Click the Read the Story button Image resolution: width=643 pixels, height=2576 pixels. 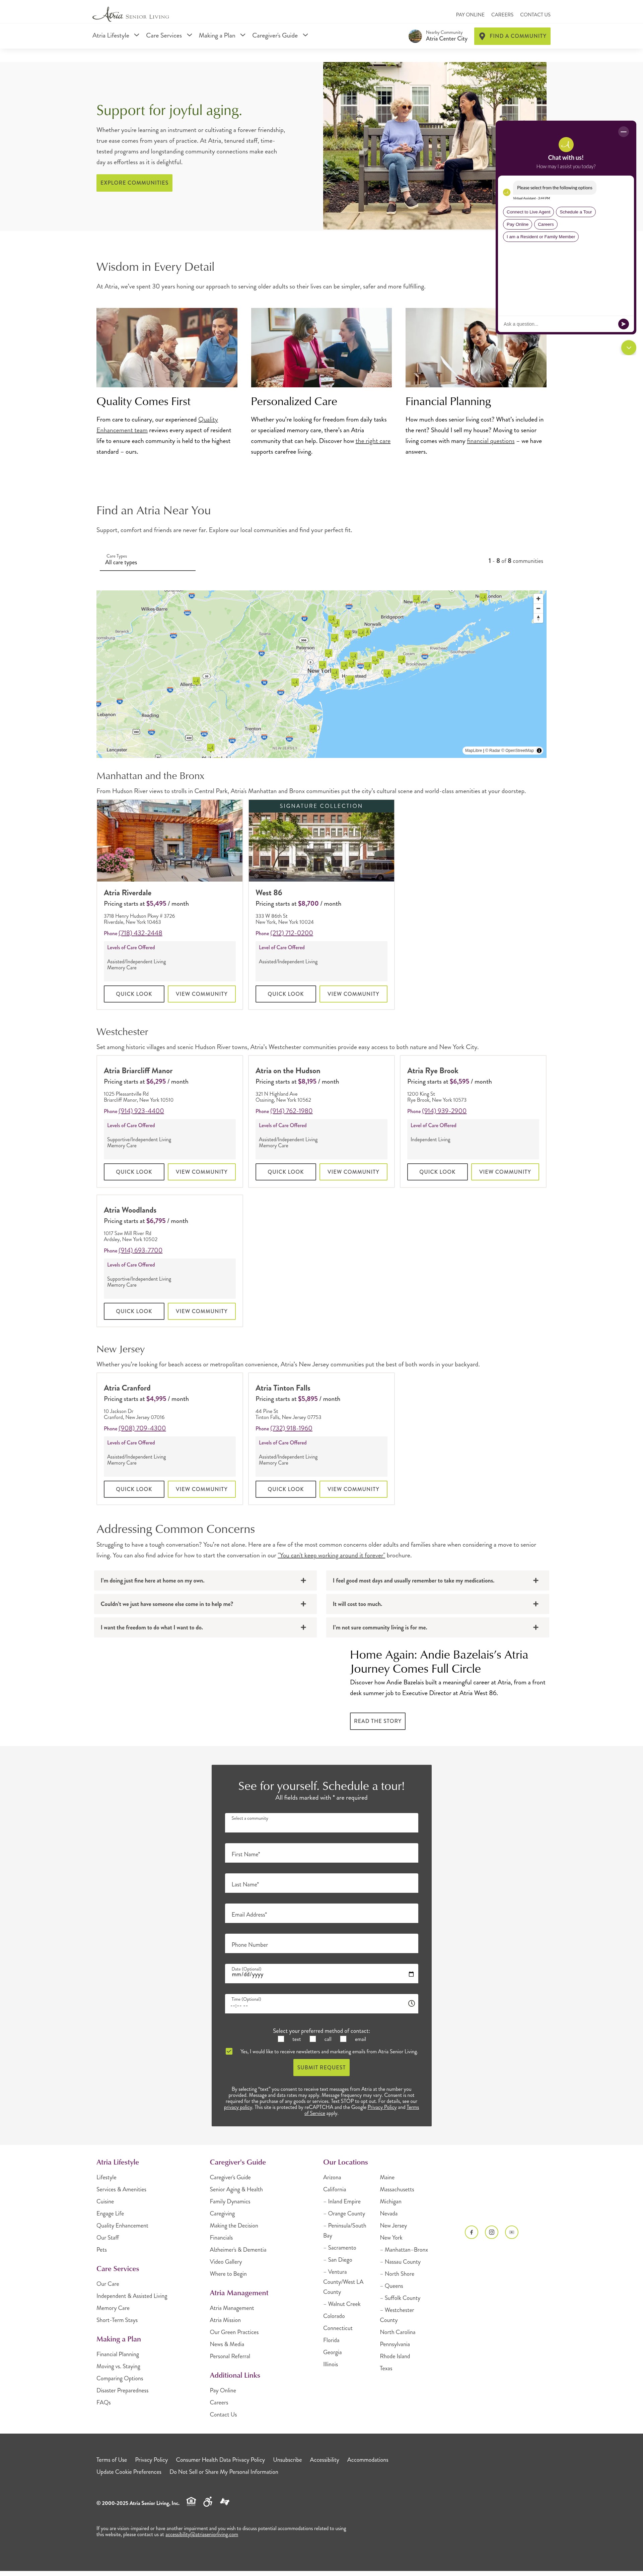378,1721
